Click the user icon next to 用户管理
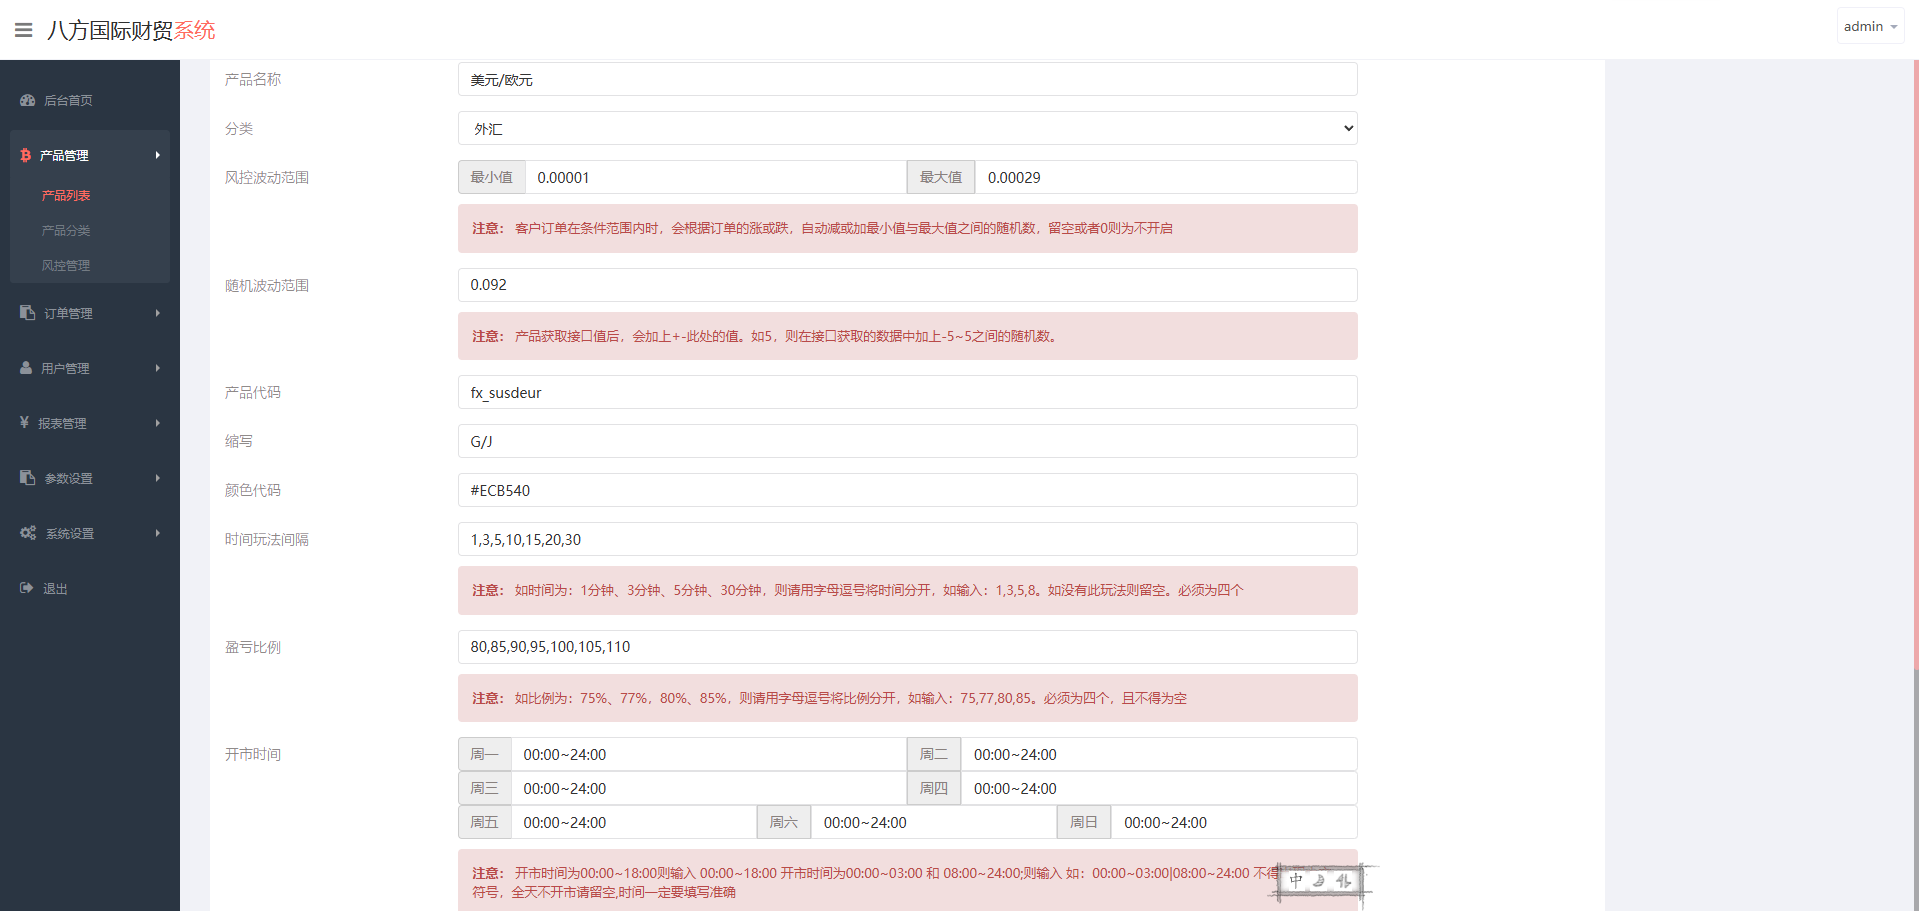1919x911 pixels. click(24, 367)
